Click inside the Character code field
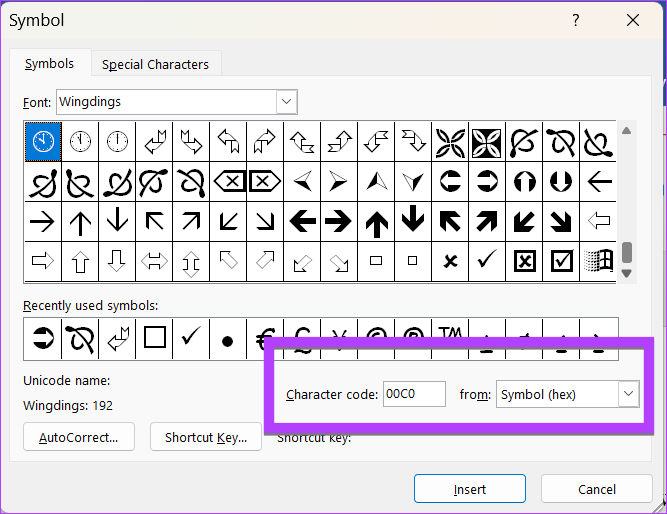Image resolution: width=667 pixels, height=514 pixels. [414, 395]
